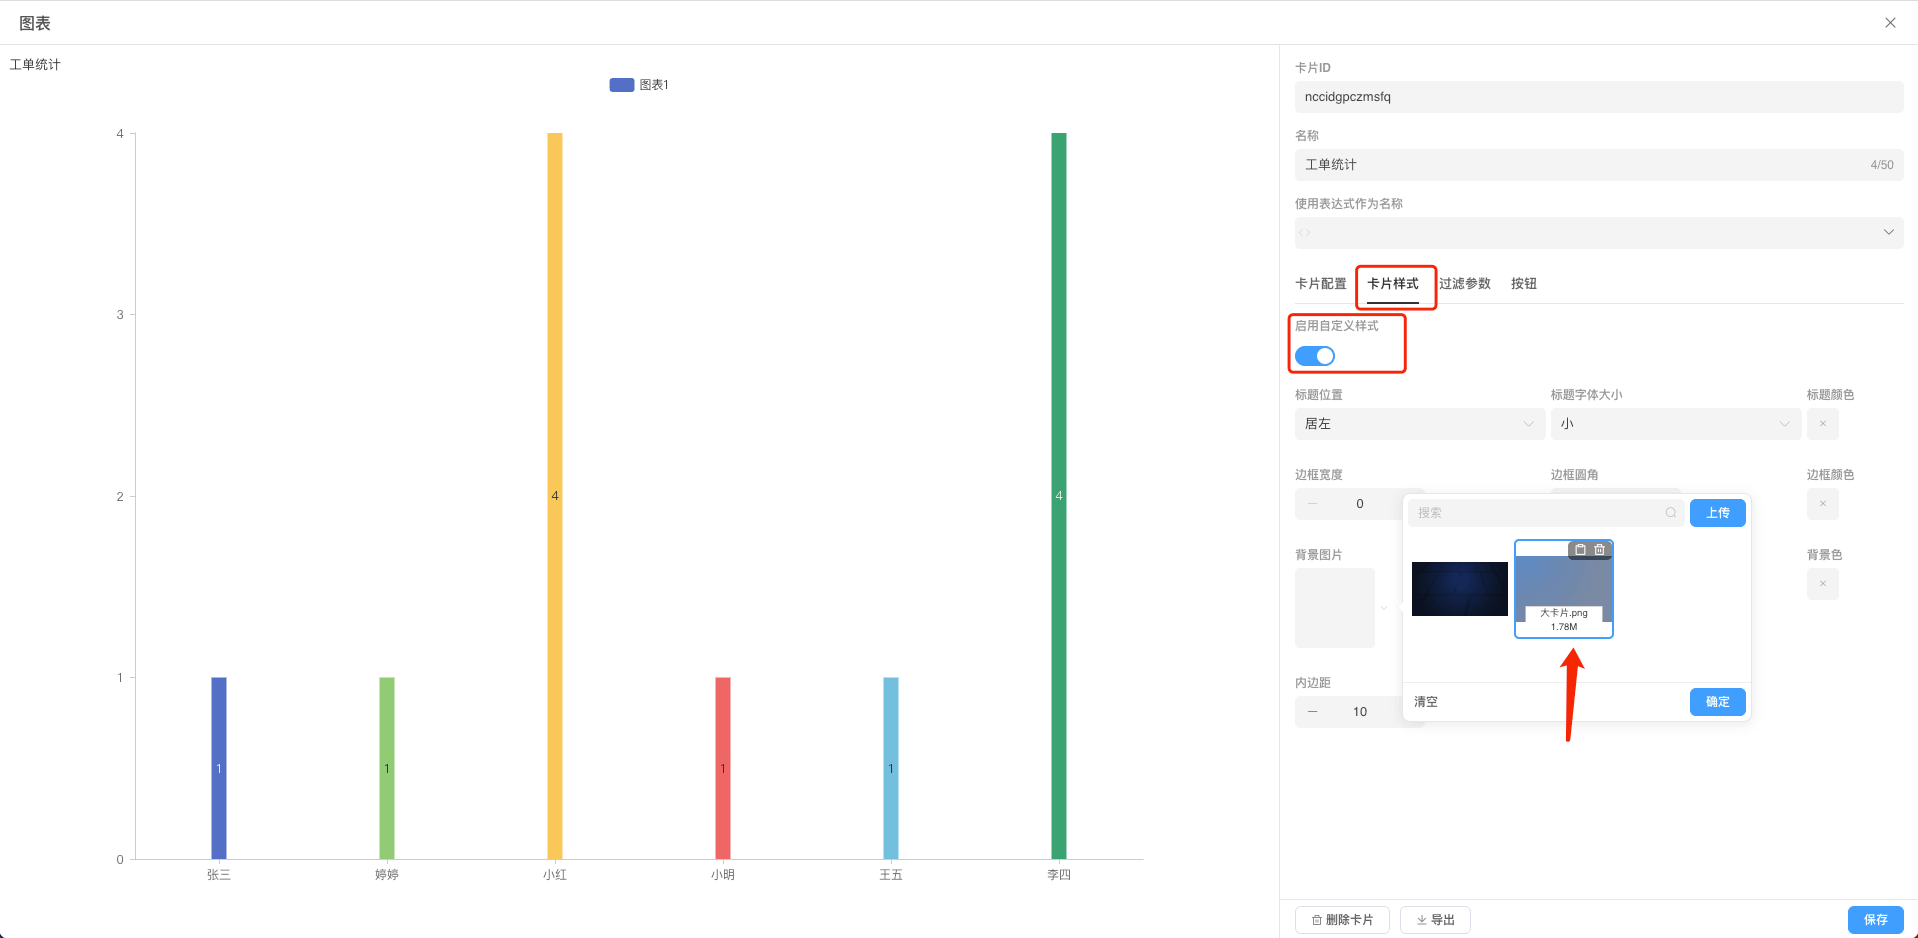
Task: Open the 标题字体大小 dropdown showing 小
Action: pyautogui.click(x=1675, y=424)
